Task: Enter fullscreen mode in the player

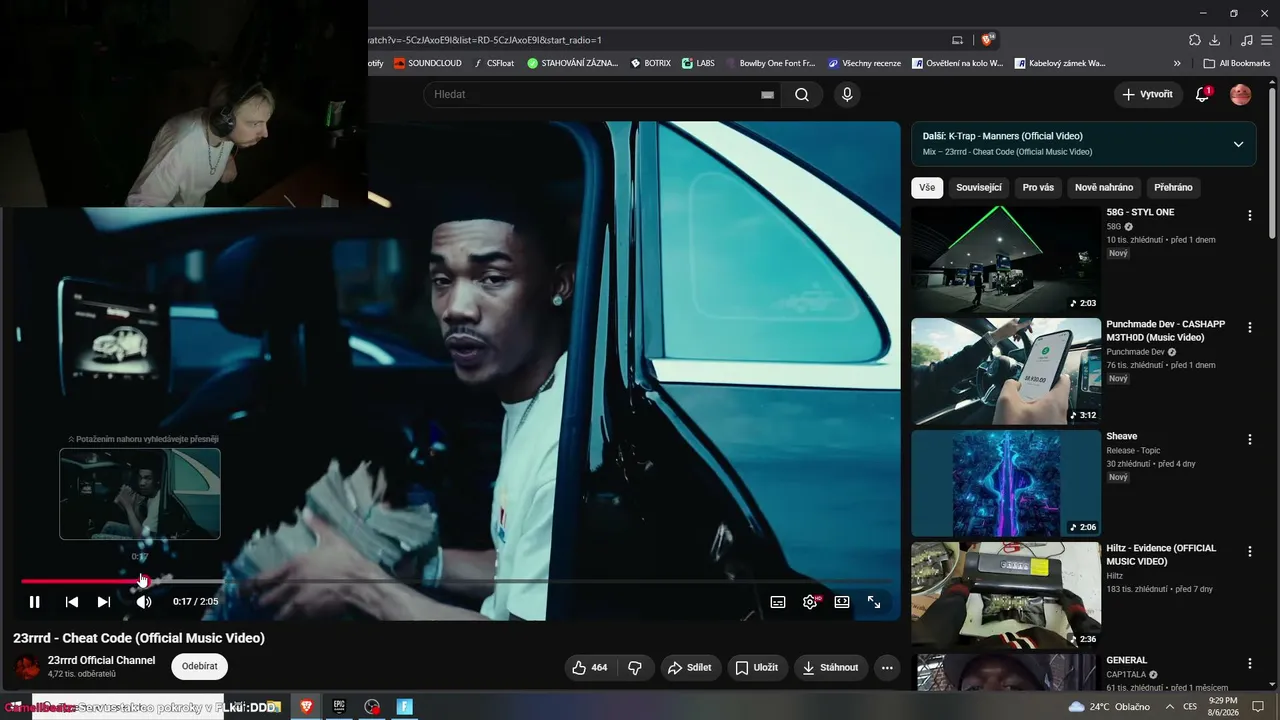Action: (874, 602)
